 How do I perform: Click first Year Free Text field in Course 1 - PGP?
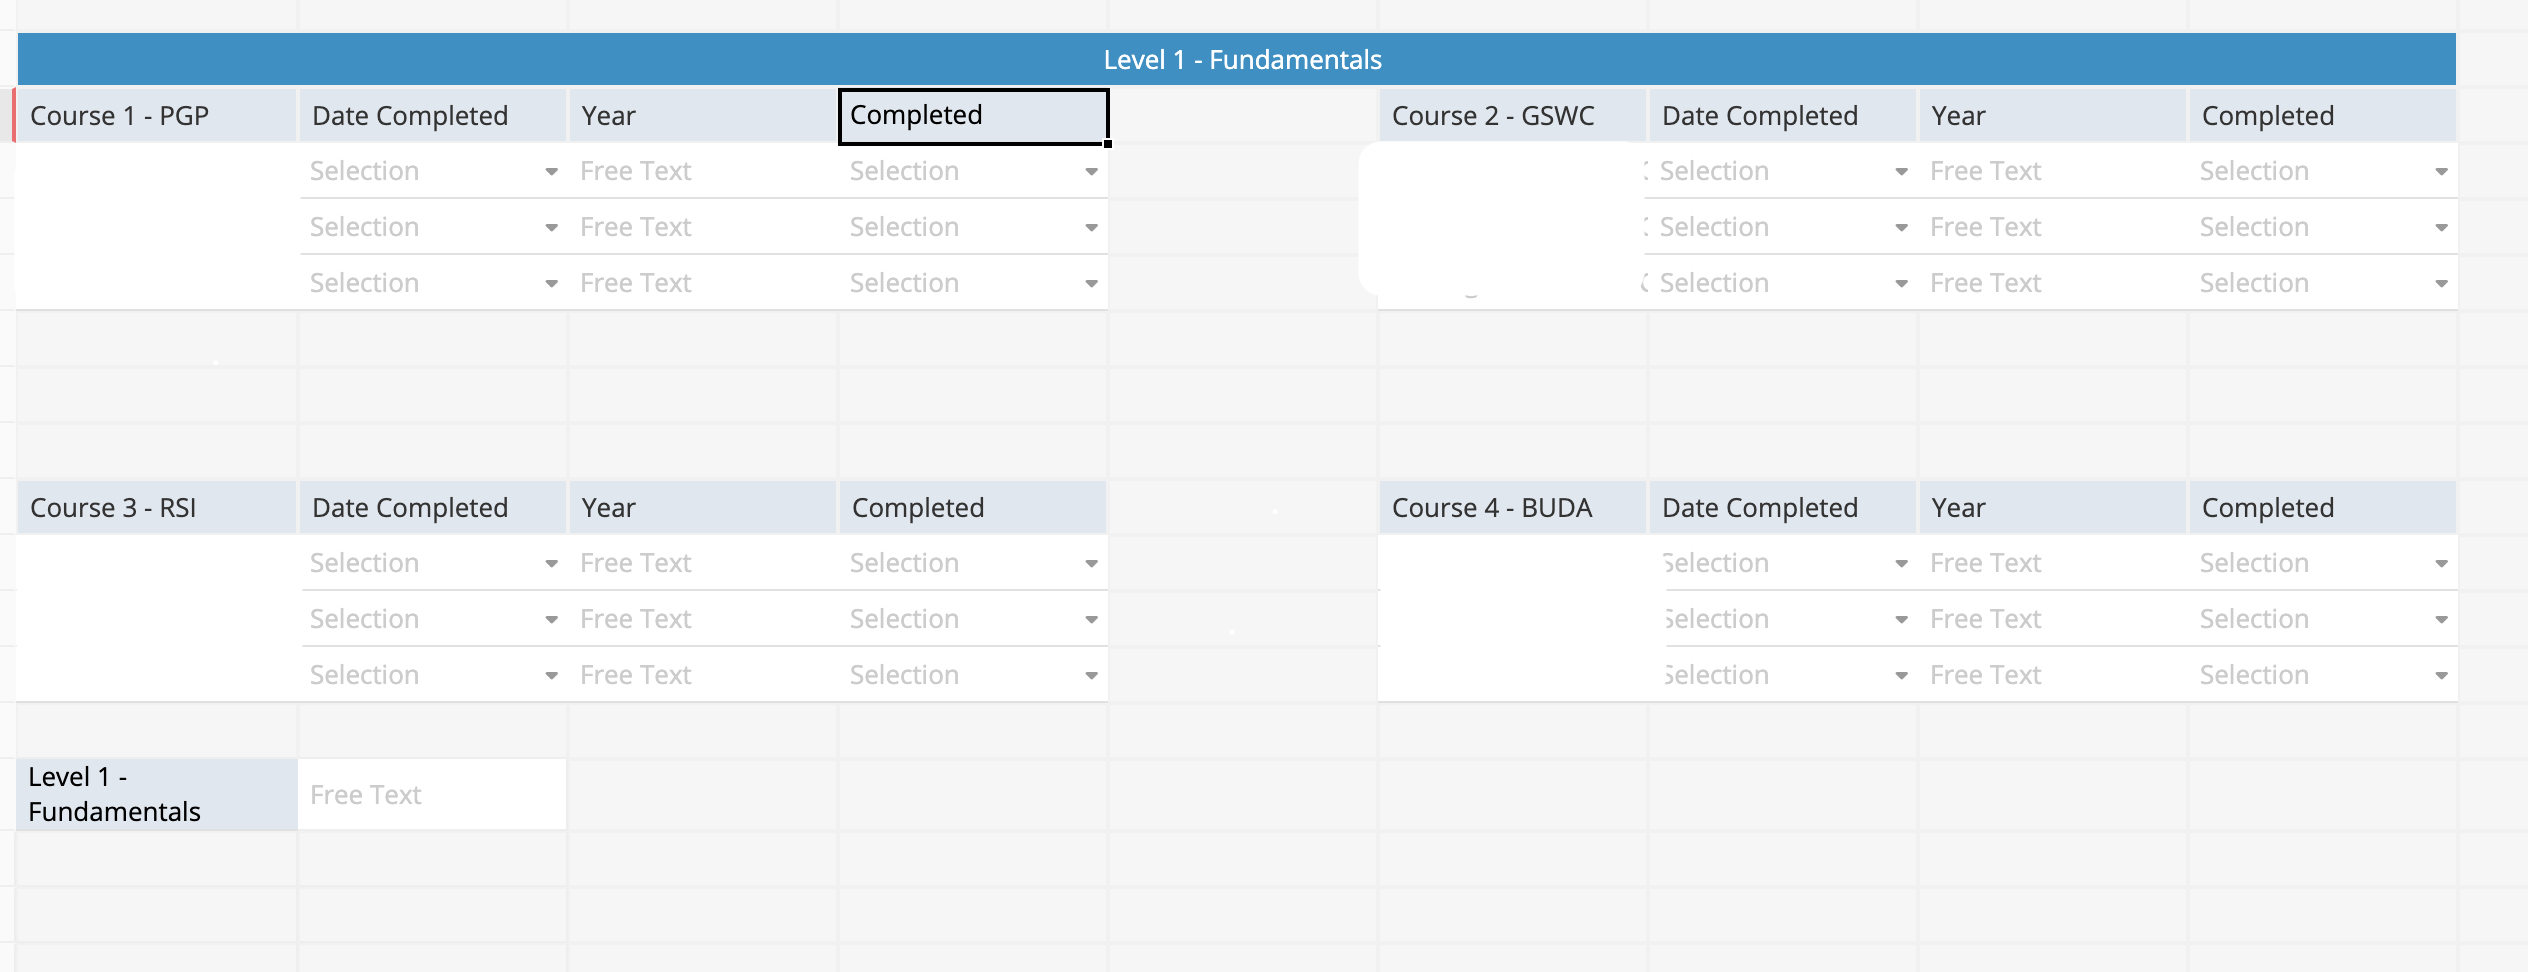703,171
